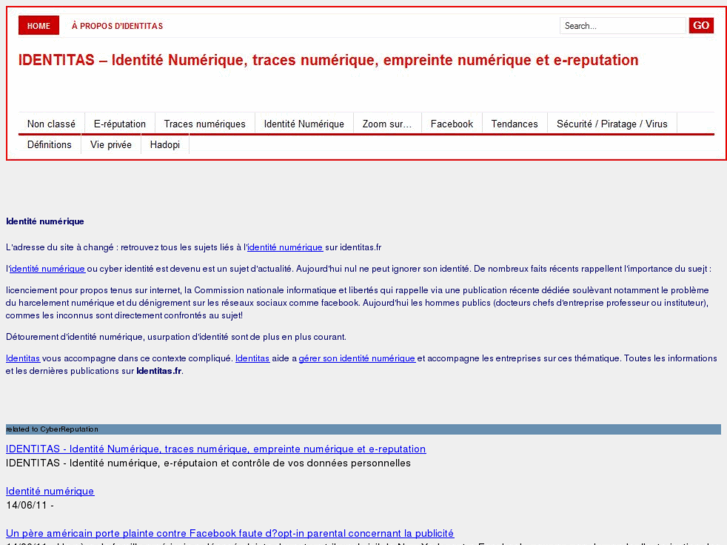The height and width of the screenshot is (545, 727).
Task: Open the Vie privée category tab
Action: (111, 145)
